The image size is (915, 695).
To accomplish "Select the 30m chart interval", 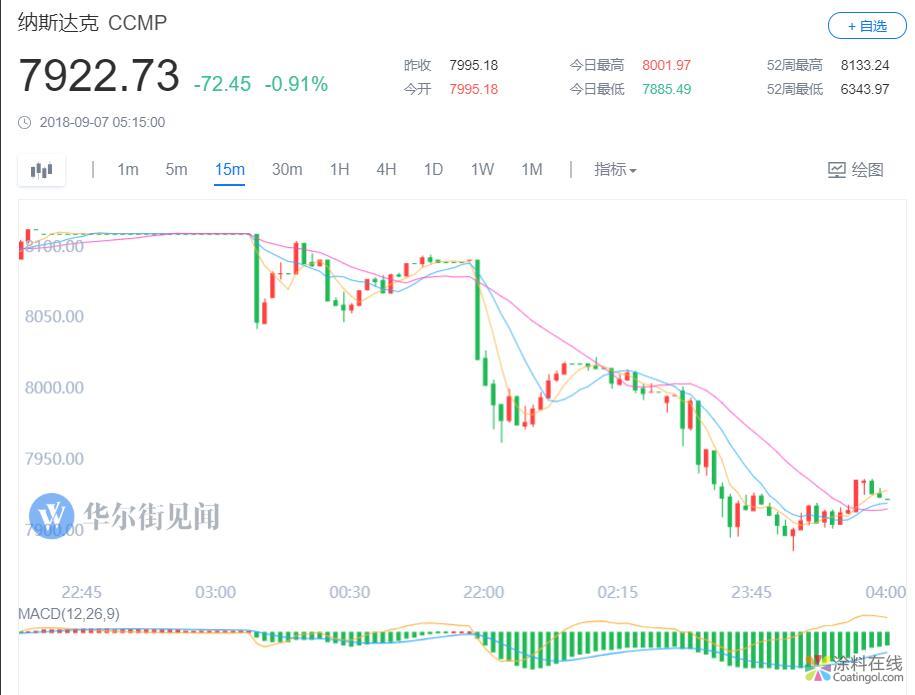I will (287, 170).
